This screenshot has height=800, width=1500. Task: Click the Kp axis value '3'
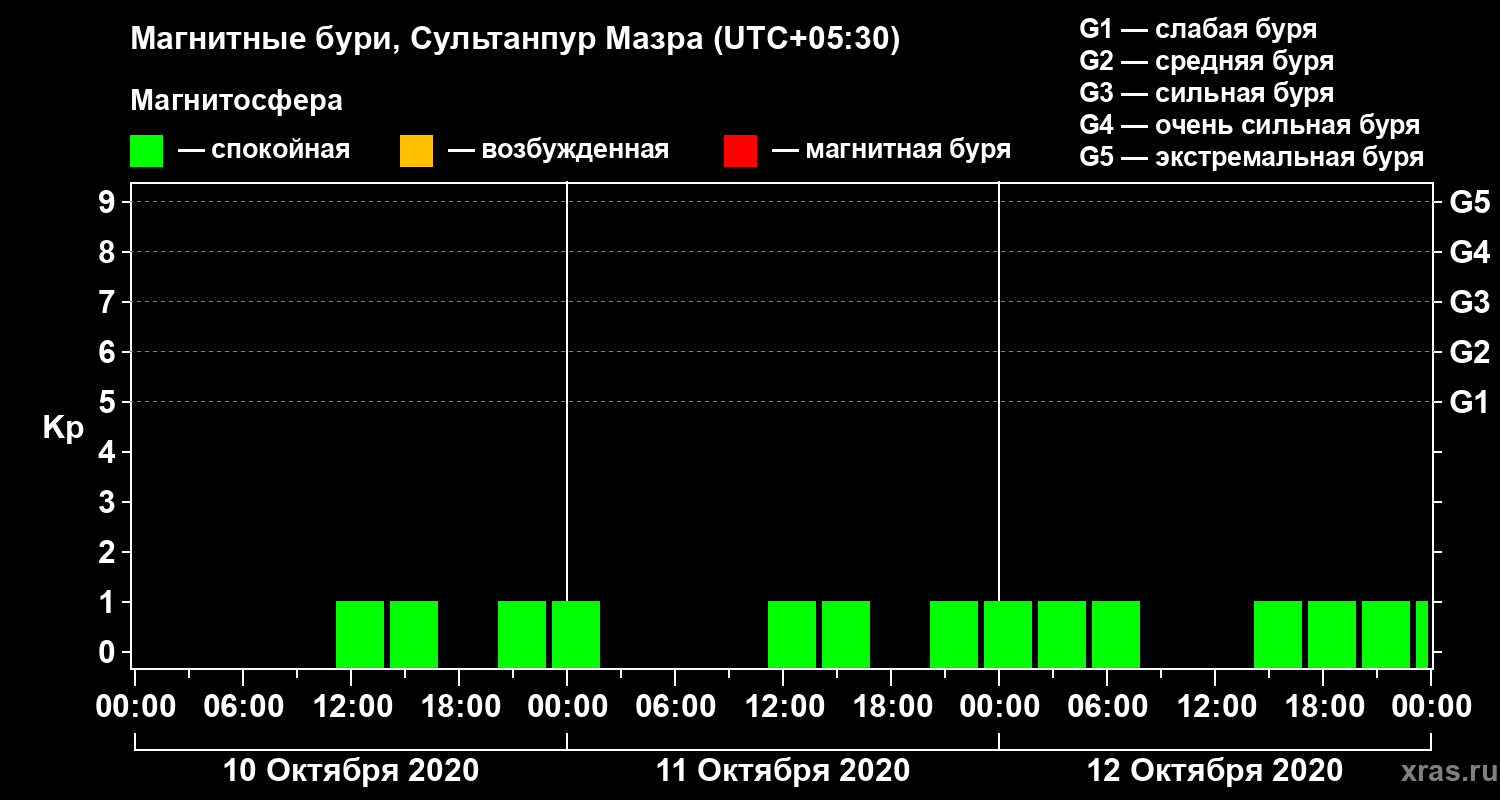(x=108, y=502)
